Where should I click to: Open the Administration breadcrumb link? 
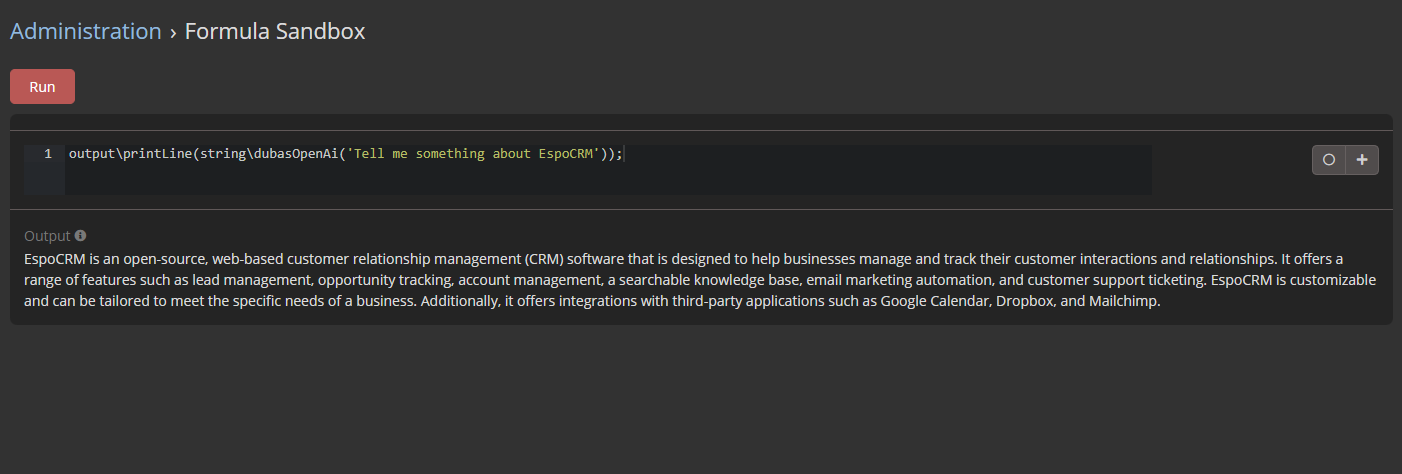pos(86,31)
